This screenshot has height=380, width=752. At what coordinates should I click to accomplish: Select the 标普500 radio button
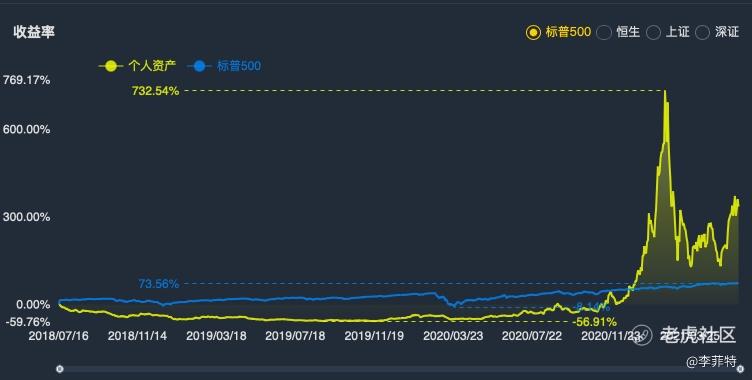533,32
